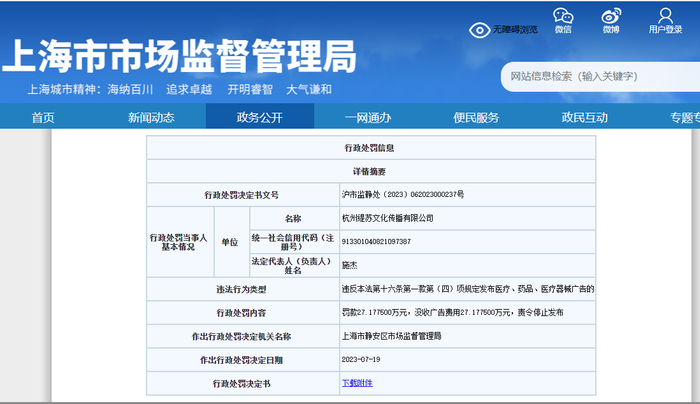
Task: Open the 微博 Weibo icon
Action: 611,17
